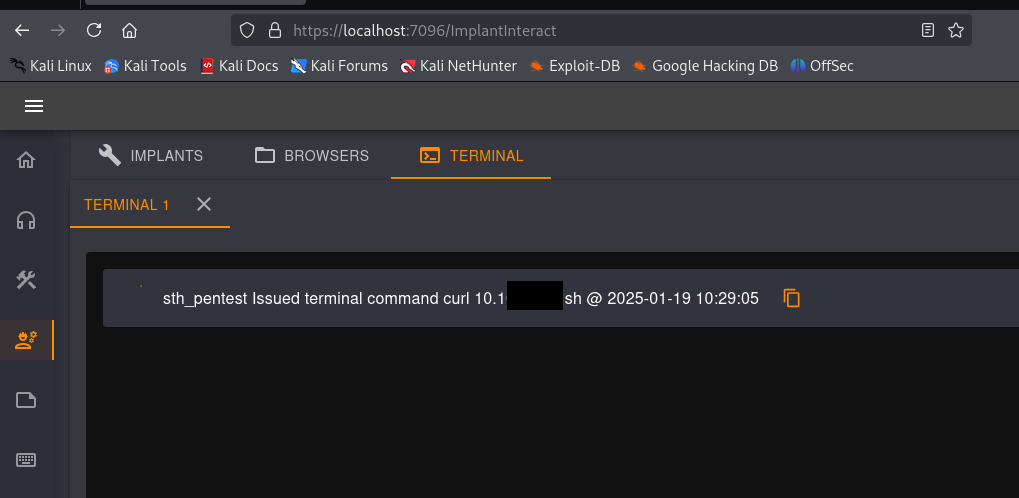The width and height of the screenshot is (1019, 498).
Task: Bookmark this page with the star
Action: 956,30
